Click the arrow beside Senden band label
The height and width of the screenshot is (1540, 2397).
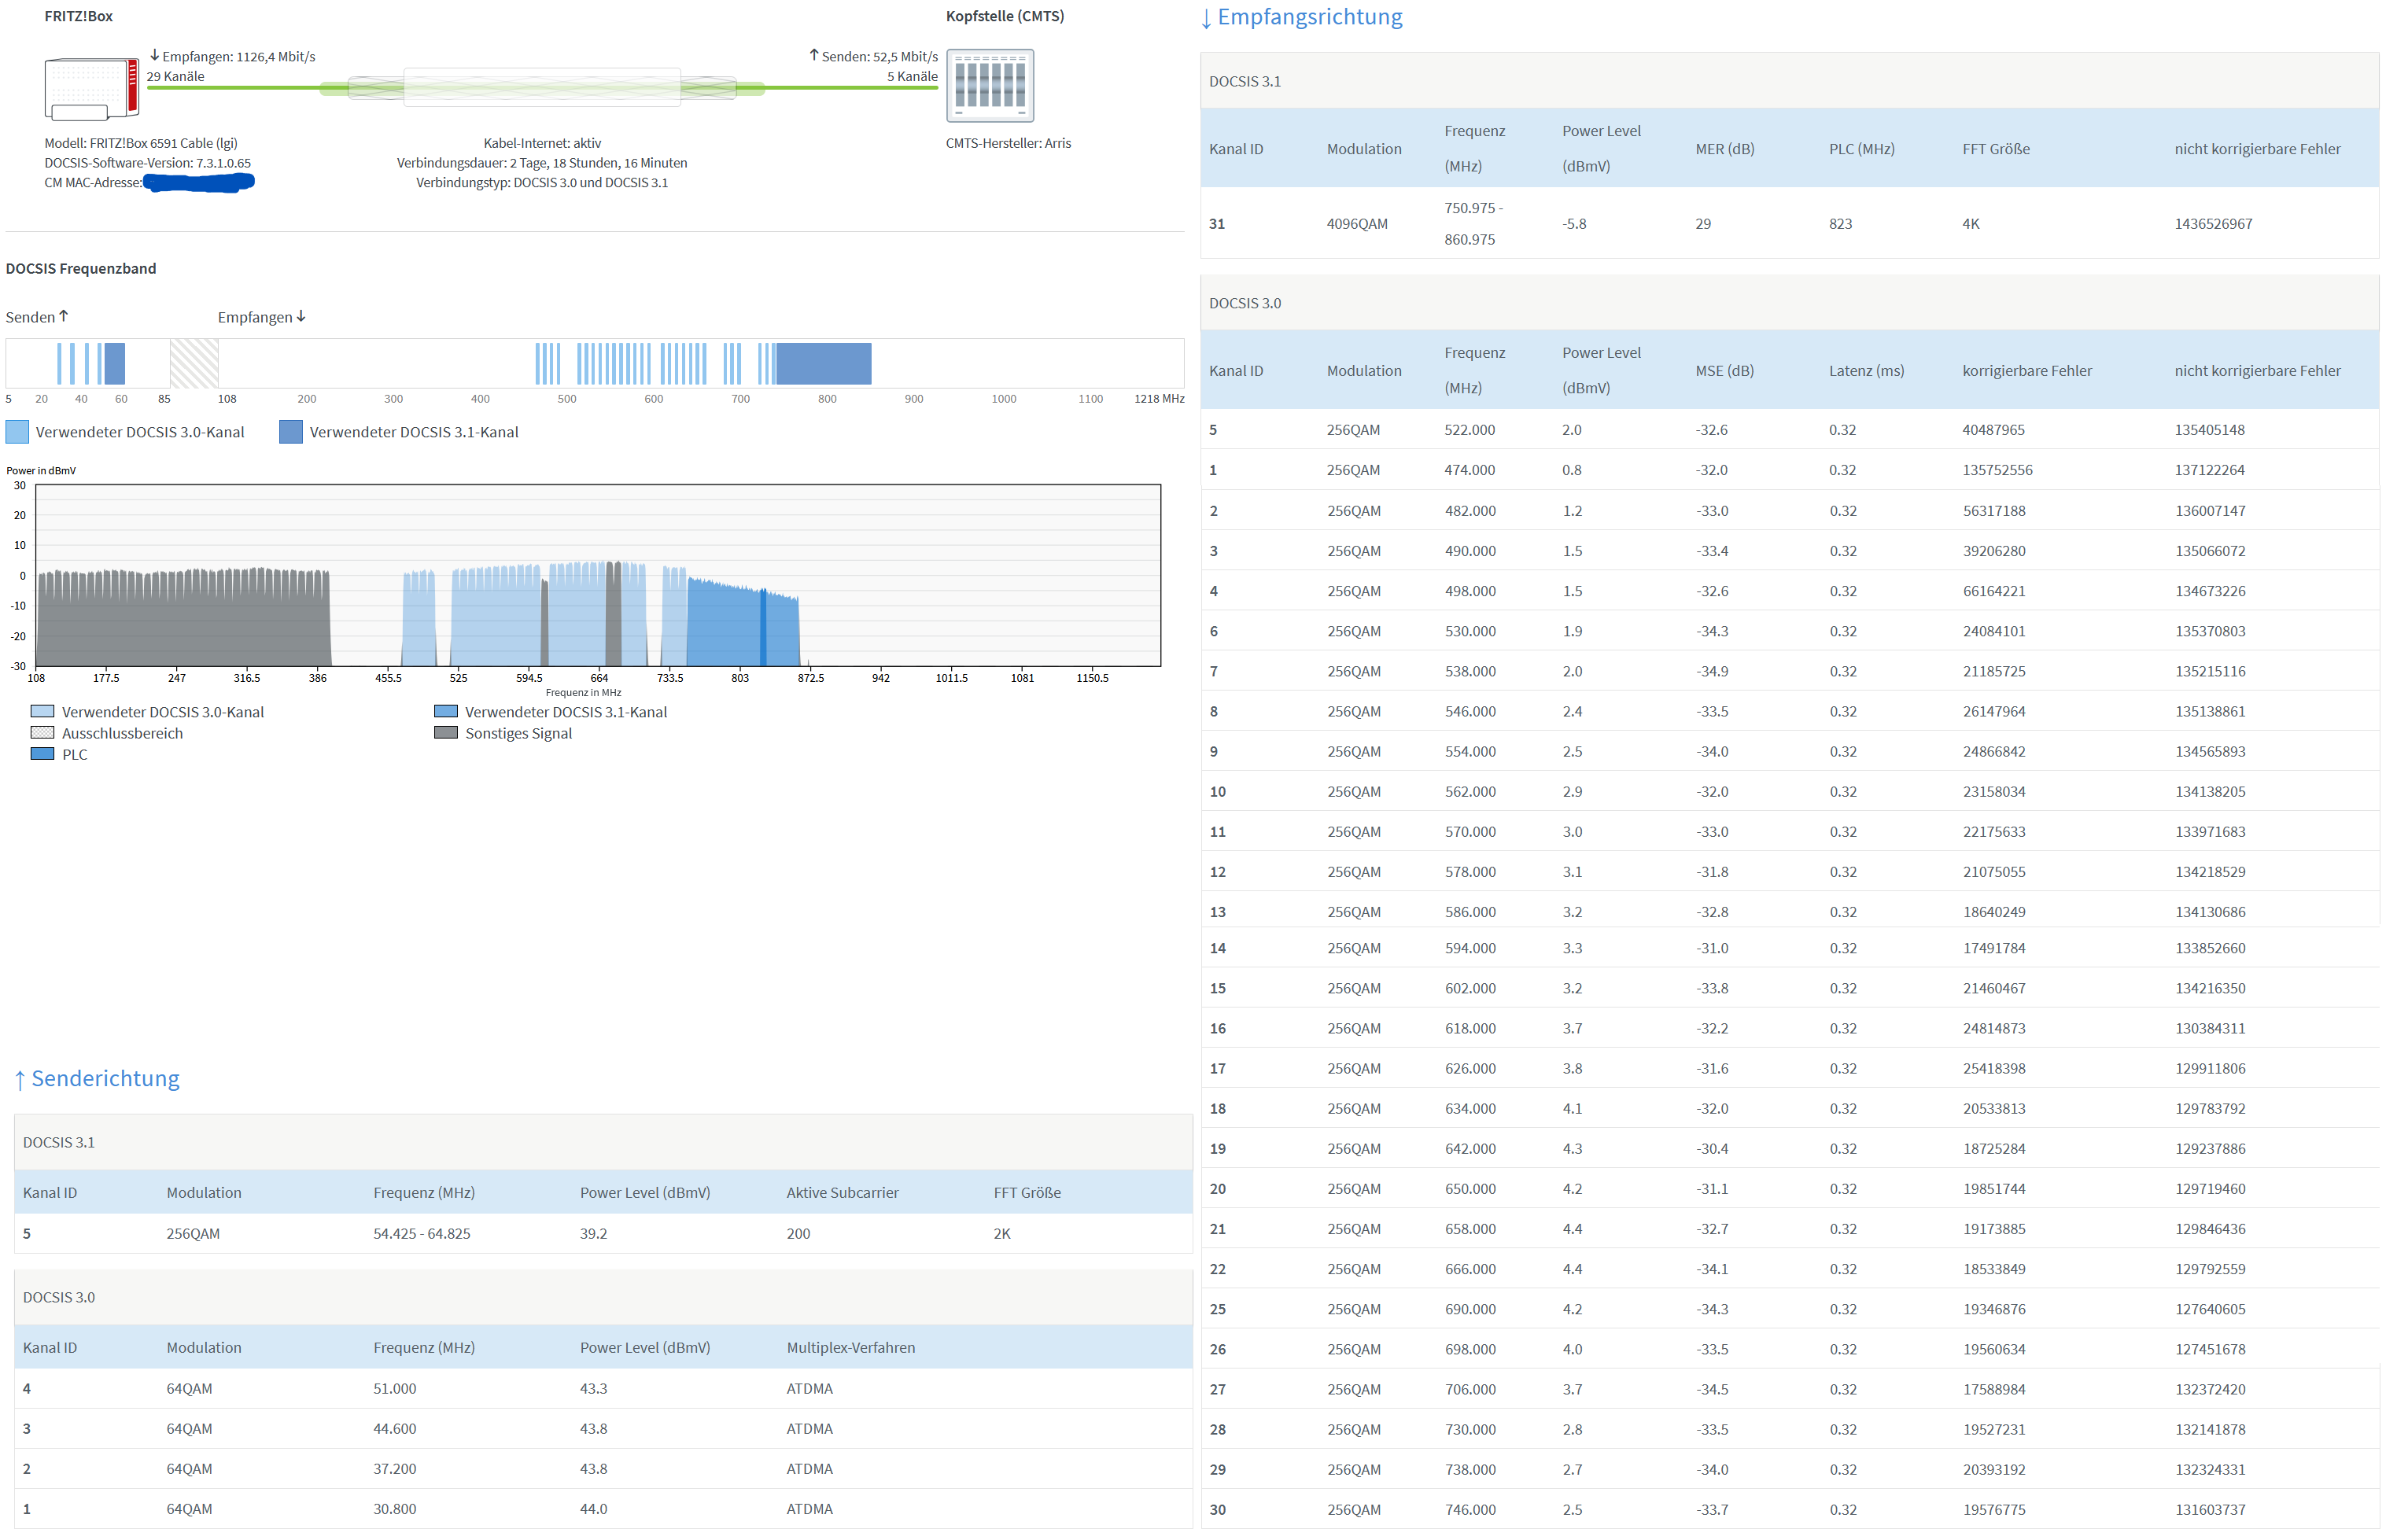tap(64, 316)
